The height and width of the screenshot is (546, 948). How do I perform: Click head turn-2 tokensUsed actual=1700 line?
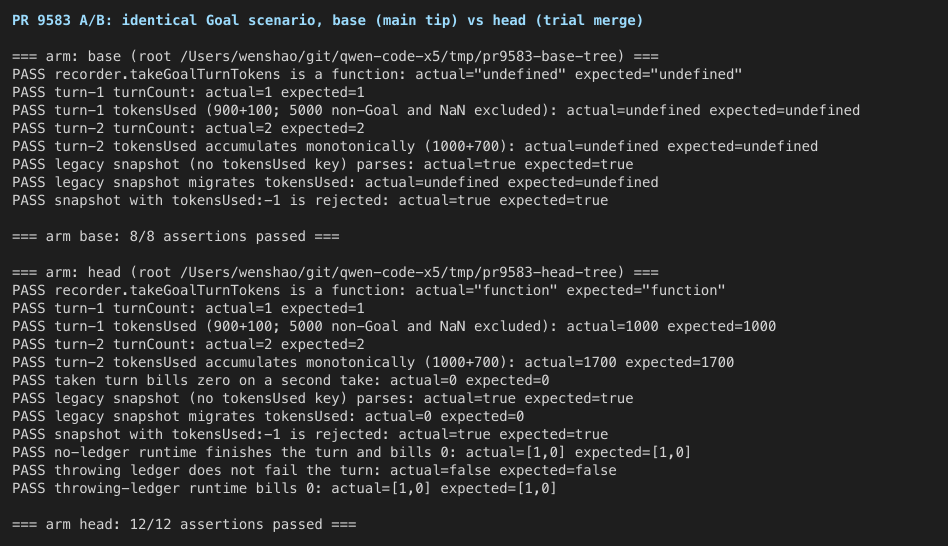pyautogui.click(x=373, y=362)
